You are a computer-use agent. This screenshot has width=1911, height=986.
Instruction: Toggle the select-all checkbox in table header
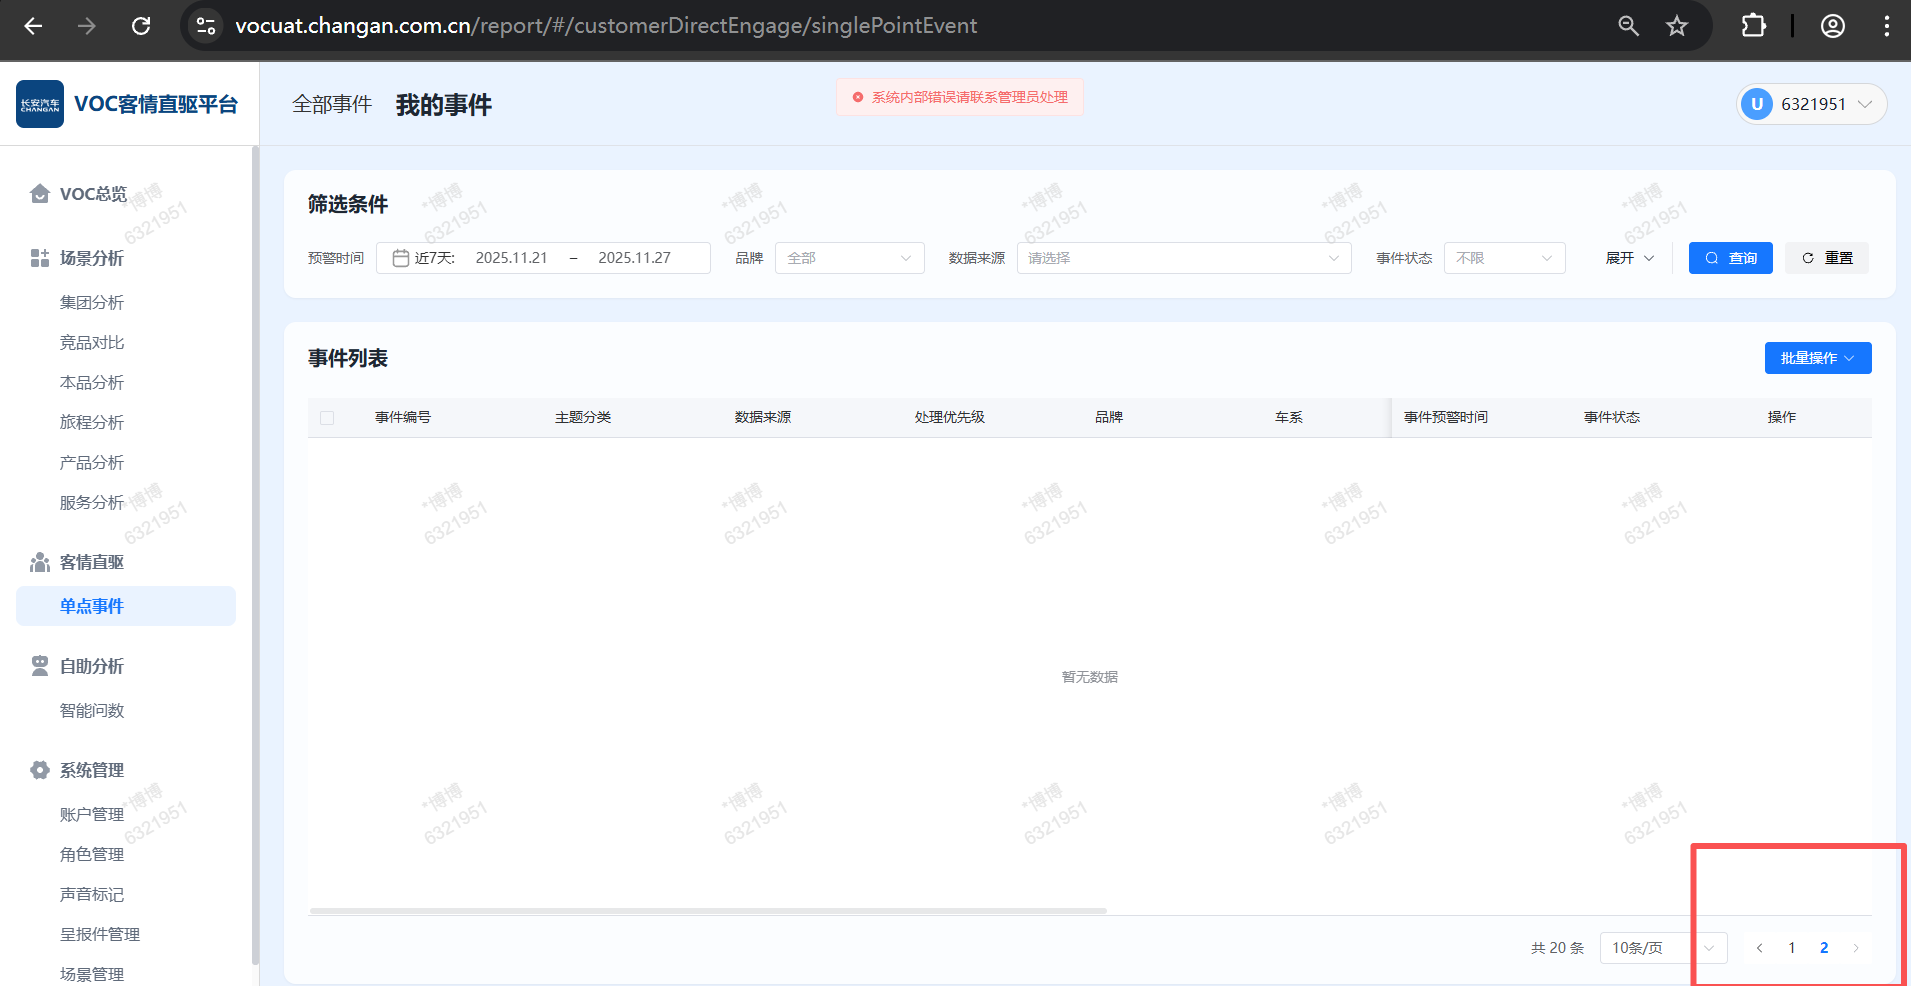tap(327, 418)
